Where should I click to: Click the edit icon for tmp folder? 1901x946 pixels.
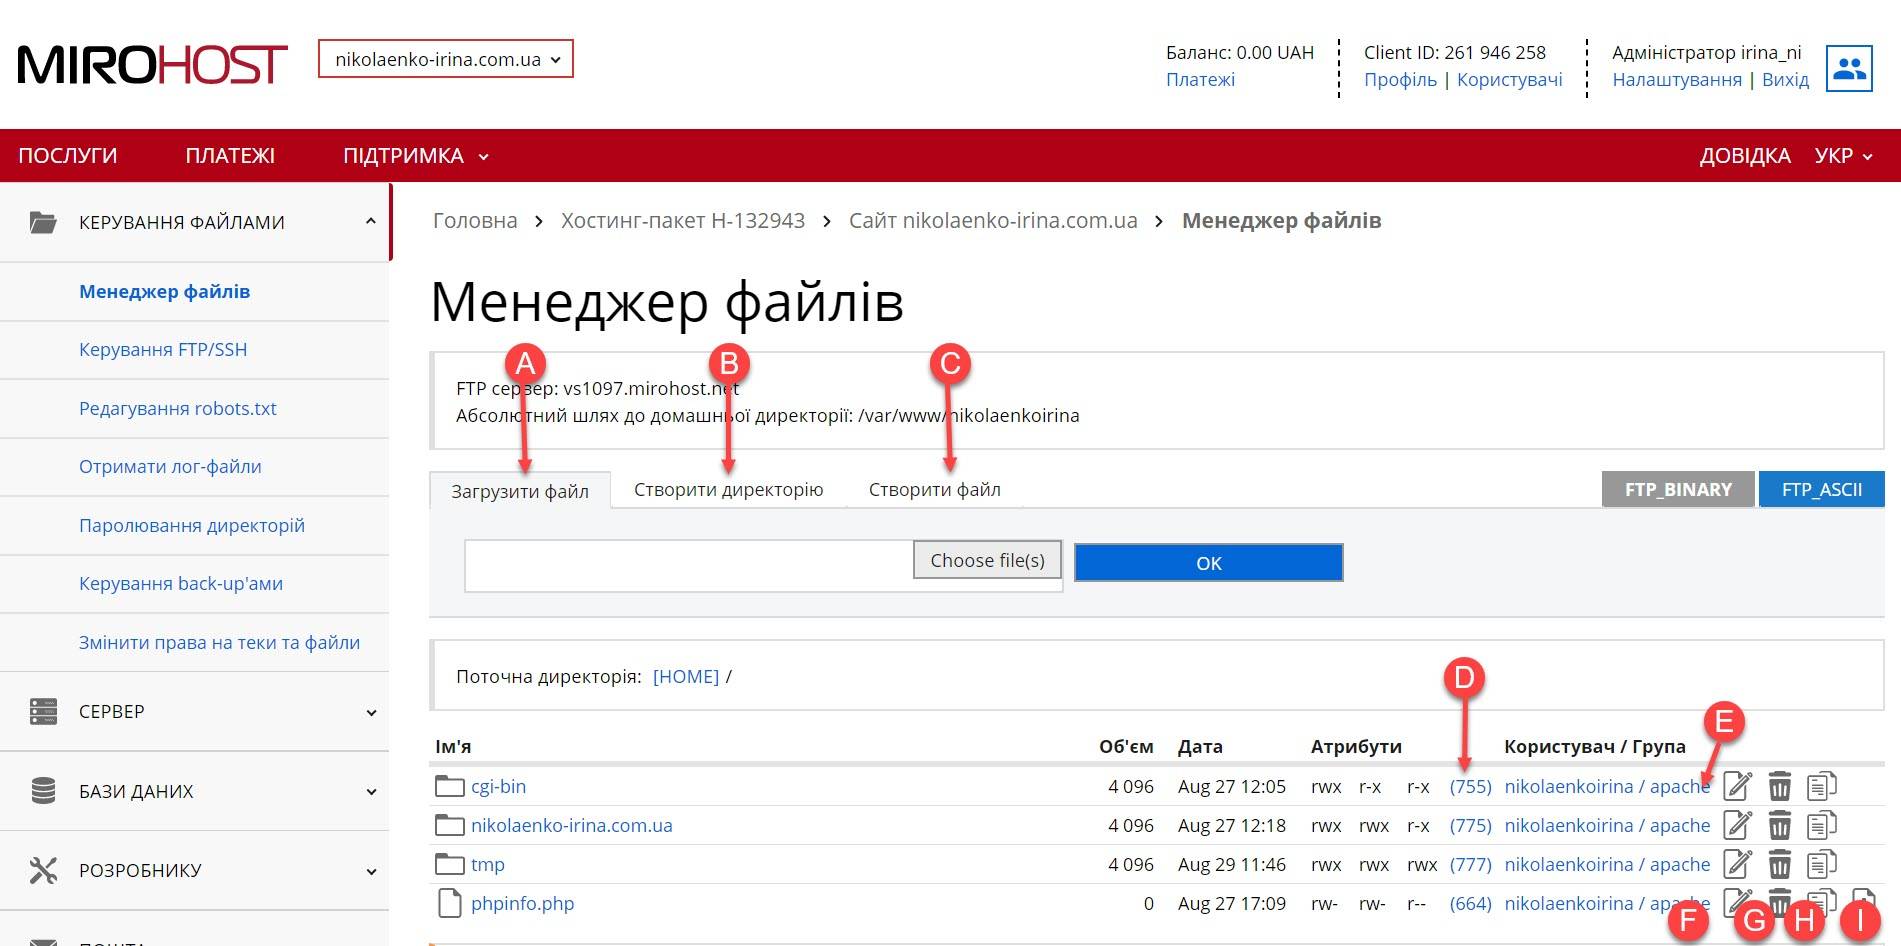tap(1738, 864)
